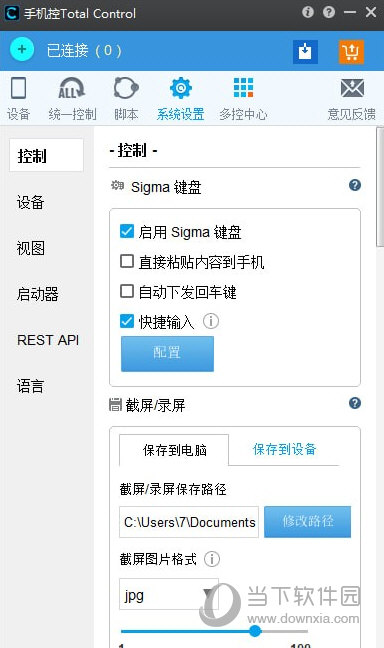Open the blue download icon in header
384x648 pixels.
click(x=305, y=52)
